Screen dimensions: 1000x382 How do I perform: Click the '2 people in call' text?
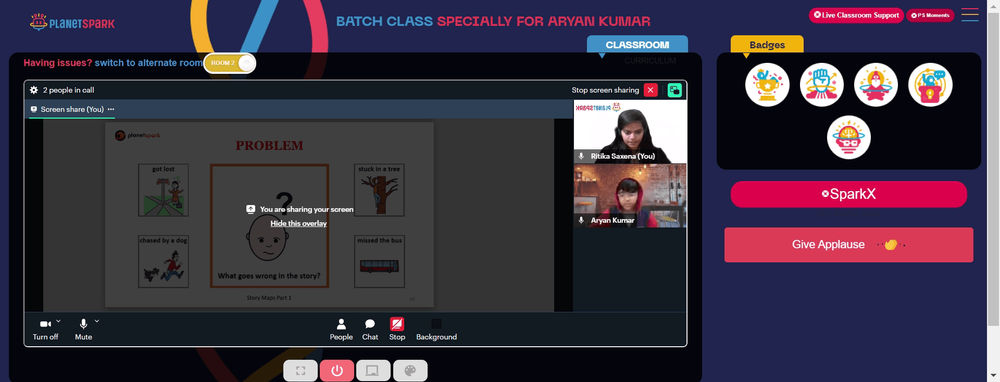click(x=68, y=90)
